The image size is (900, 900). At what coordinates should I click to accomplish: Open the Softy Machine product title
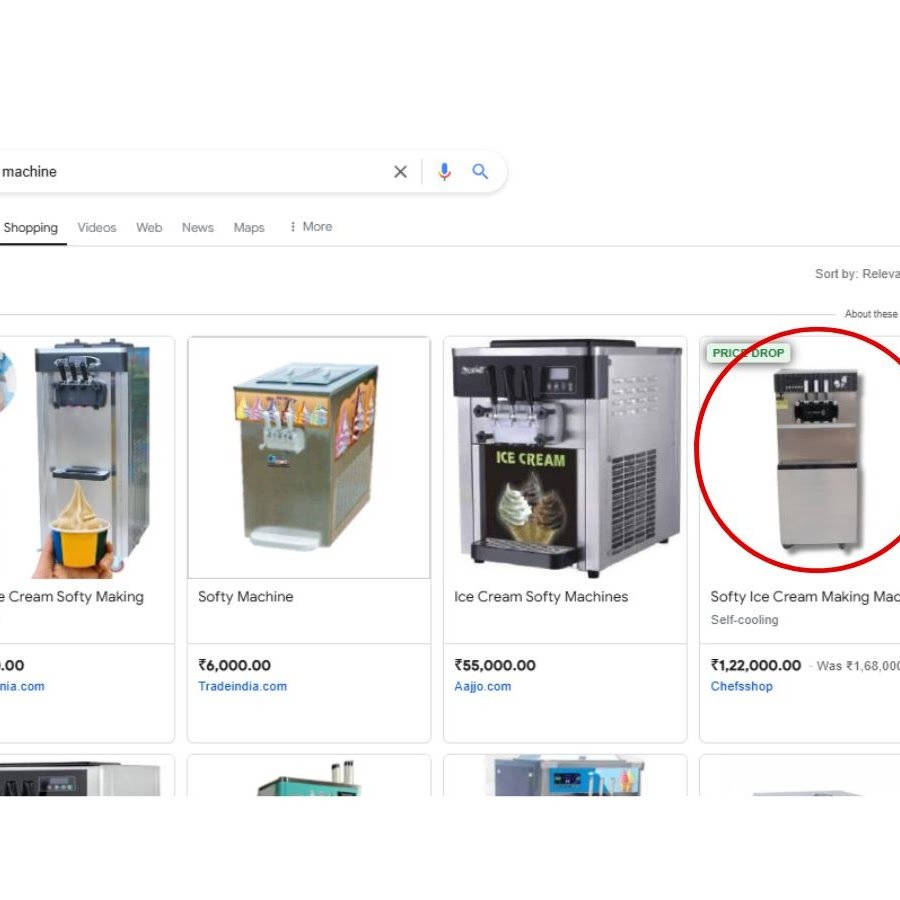coord(246,597)
